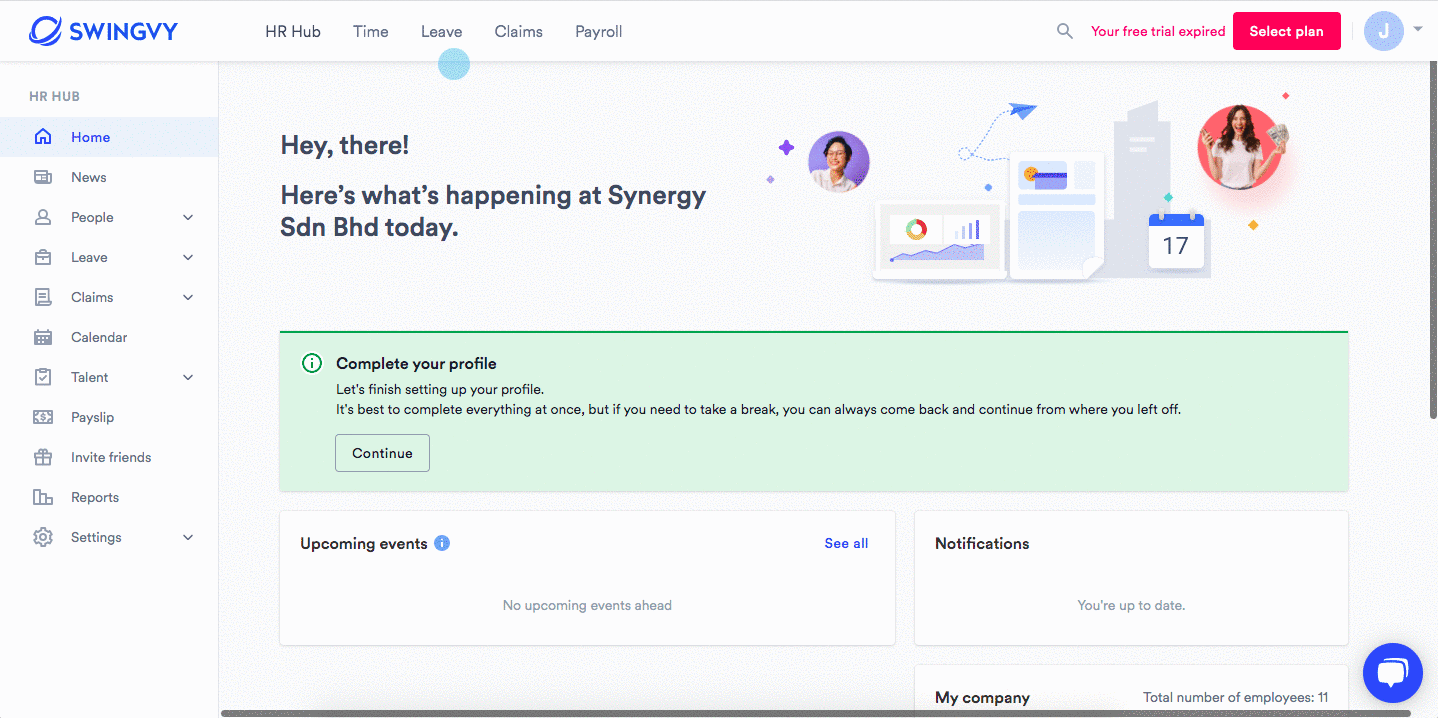
Task: Click the Upcoming events info icon
Action: 442,543
